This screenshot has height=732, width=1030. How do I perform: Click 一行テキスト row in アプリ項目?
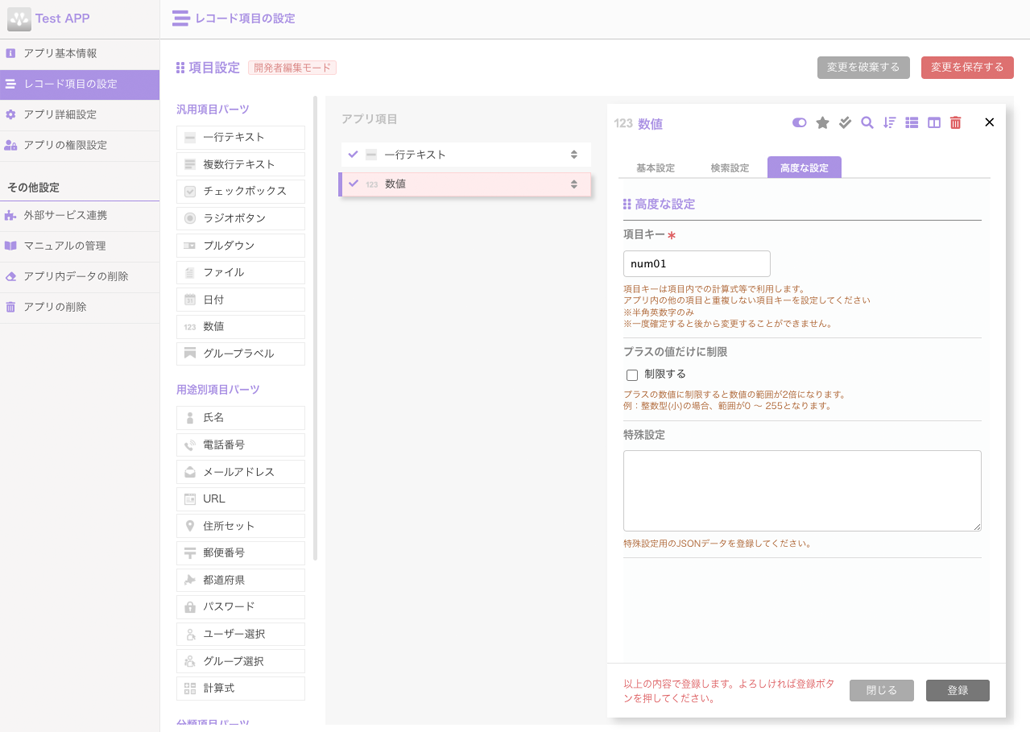pyautogui.click(x=466, y=155)
